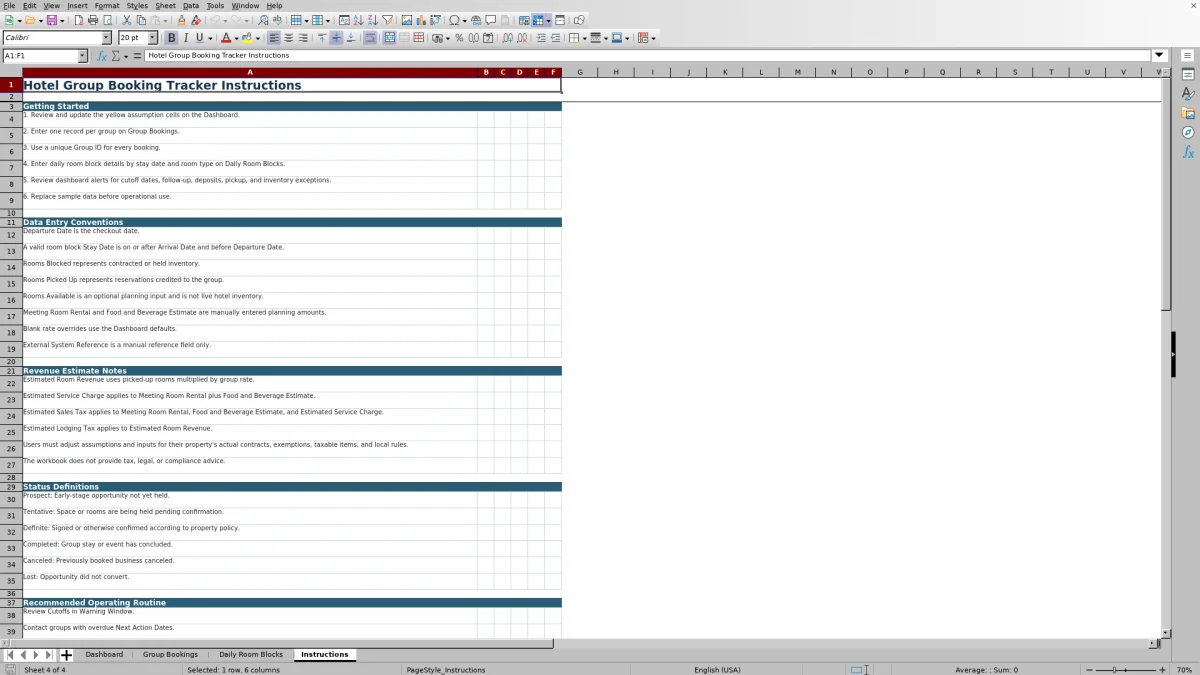Screen dimensions: 1200x675
Task: Click the Clear direct formatting icon
Action: [196, 20]
